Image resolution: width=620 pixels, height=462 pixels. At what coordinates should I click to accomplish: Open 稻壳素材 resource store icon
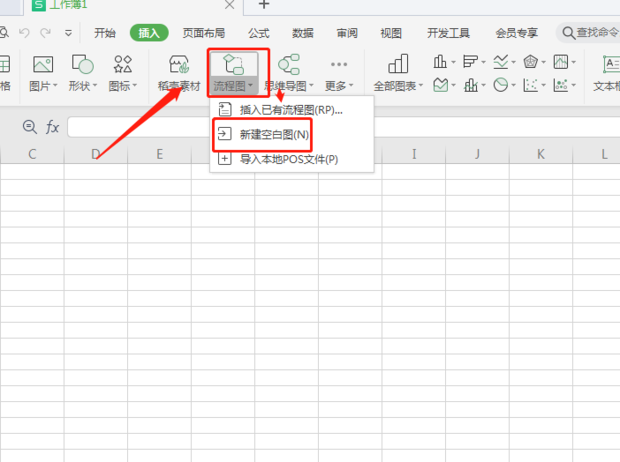pos(179,64)
